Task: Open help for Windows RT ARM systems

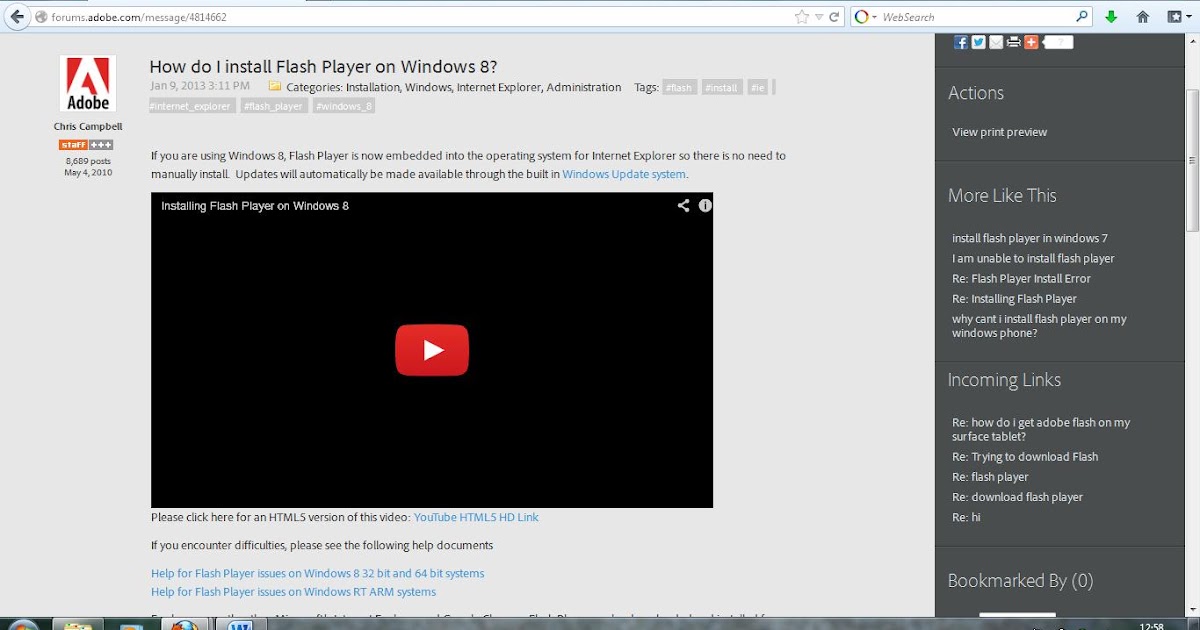Action: 293,592
